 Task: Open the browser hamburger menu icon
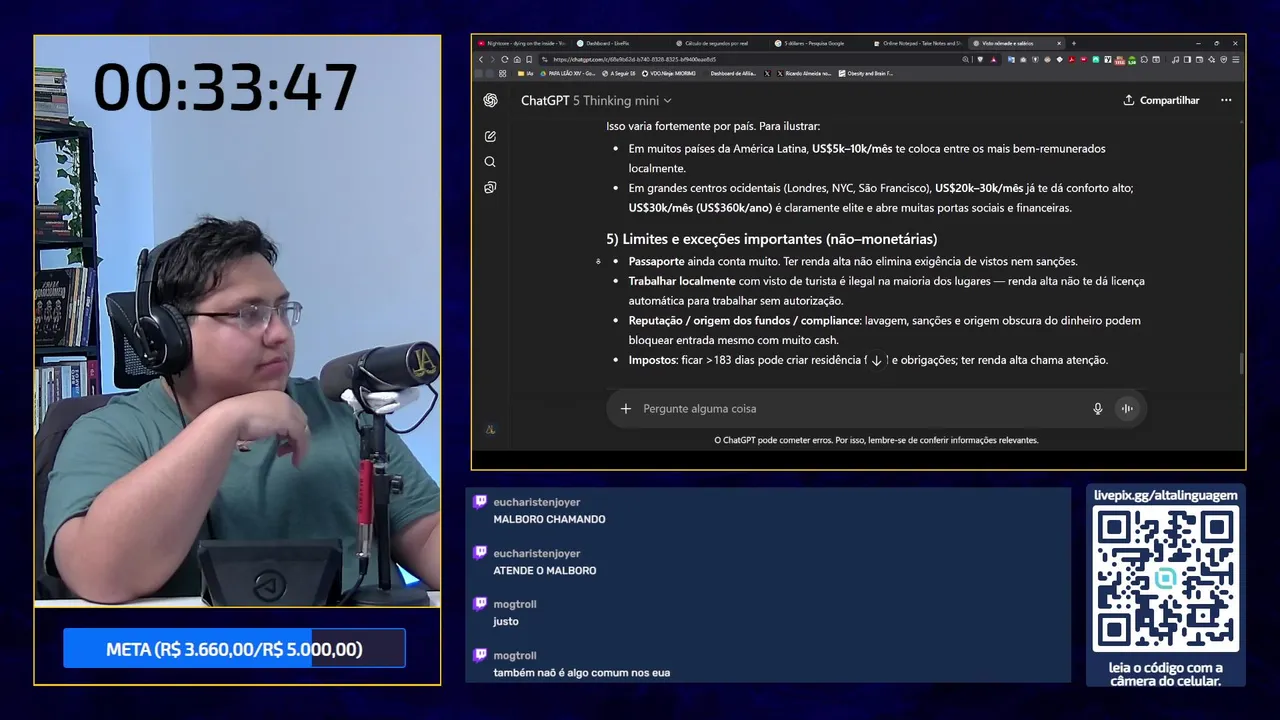1236,59
